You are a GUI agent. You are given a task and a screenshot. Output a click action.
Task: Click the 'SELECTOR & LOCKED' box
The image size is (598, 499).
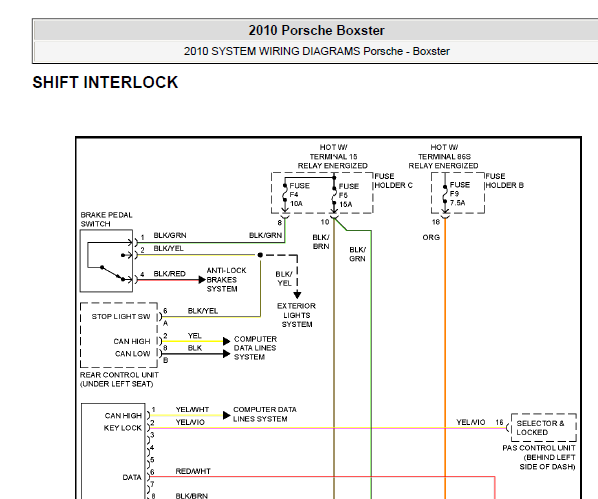[543, 428]
